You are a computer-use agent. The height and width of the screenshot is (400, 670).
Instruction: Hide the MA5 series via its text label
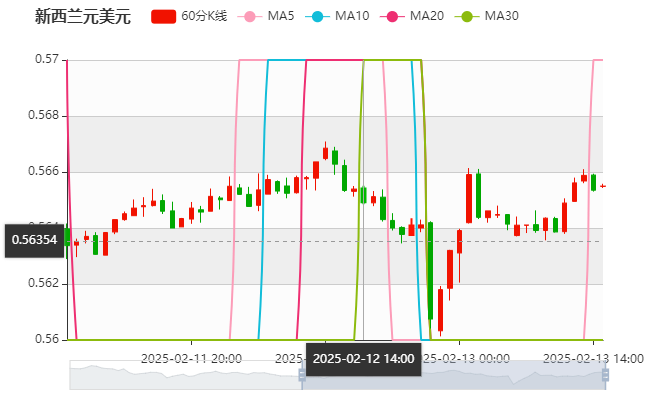pos(281,16)
